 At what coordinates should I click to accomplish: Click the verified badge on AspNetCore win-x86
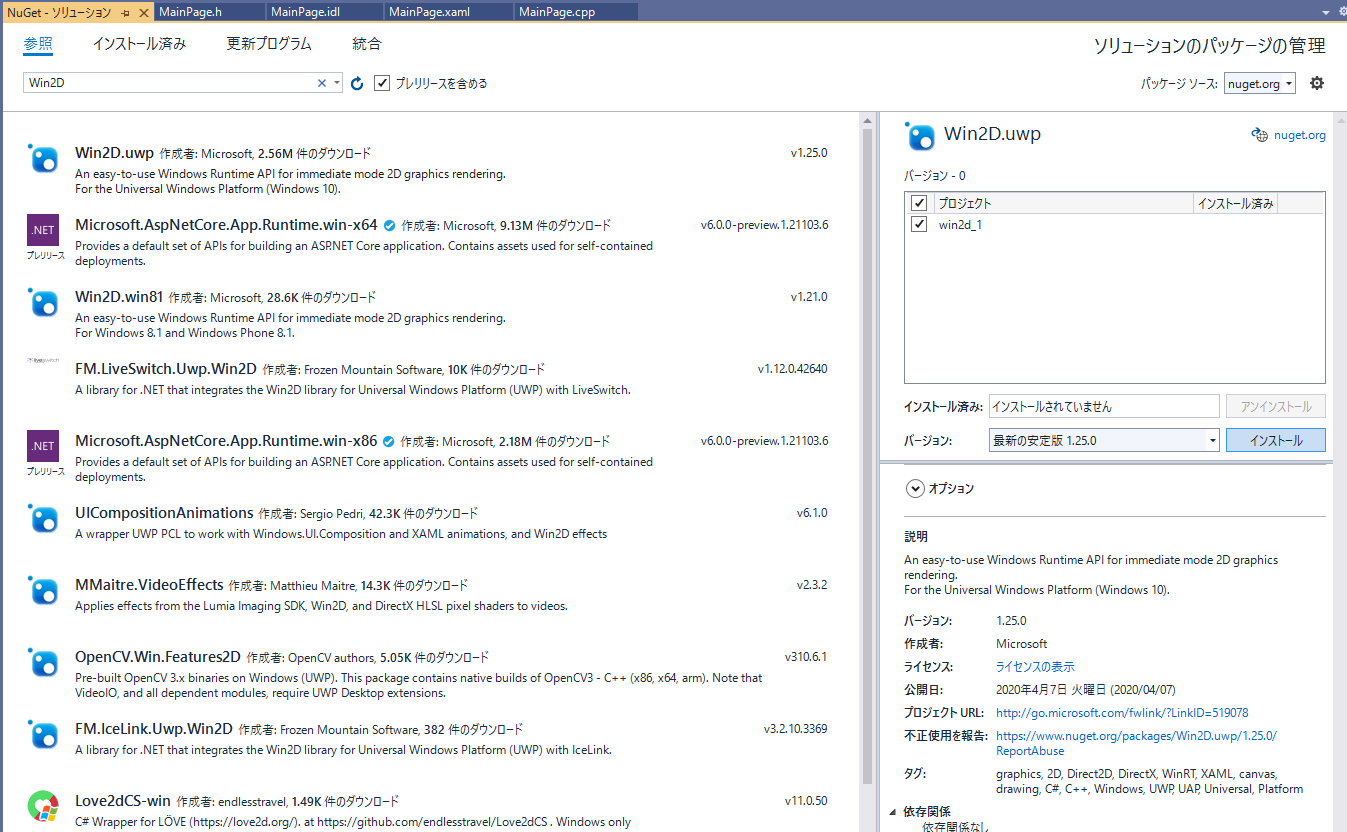(x=390, y=441)
